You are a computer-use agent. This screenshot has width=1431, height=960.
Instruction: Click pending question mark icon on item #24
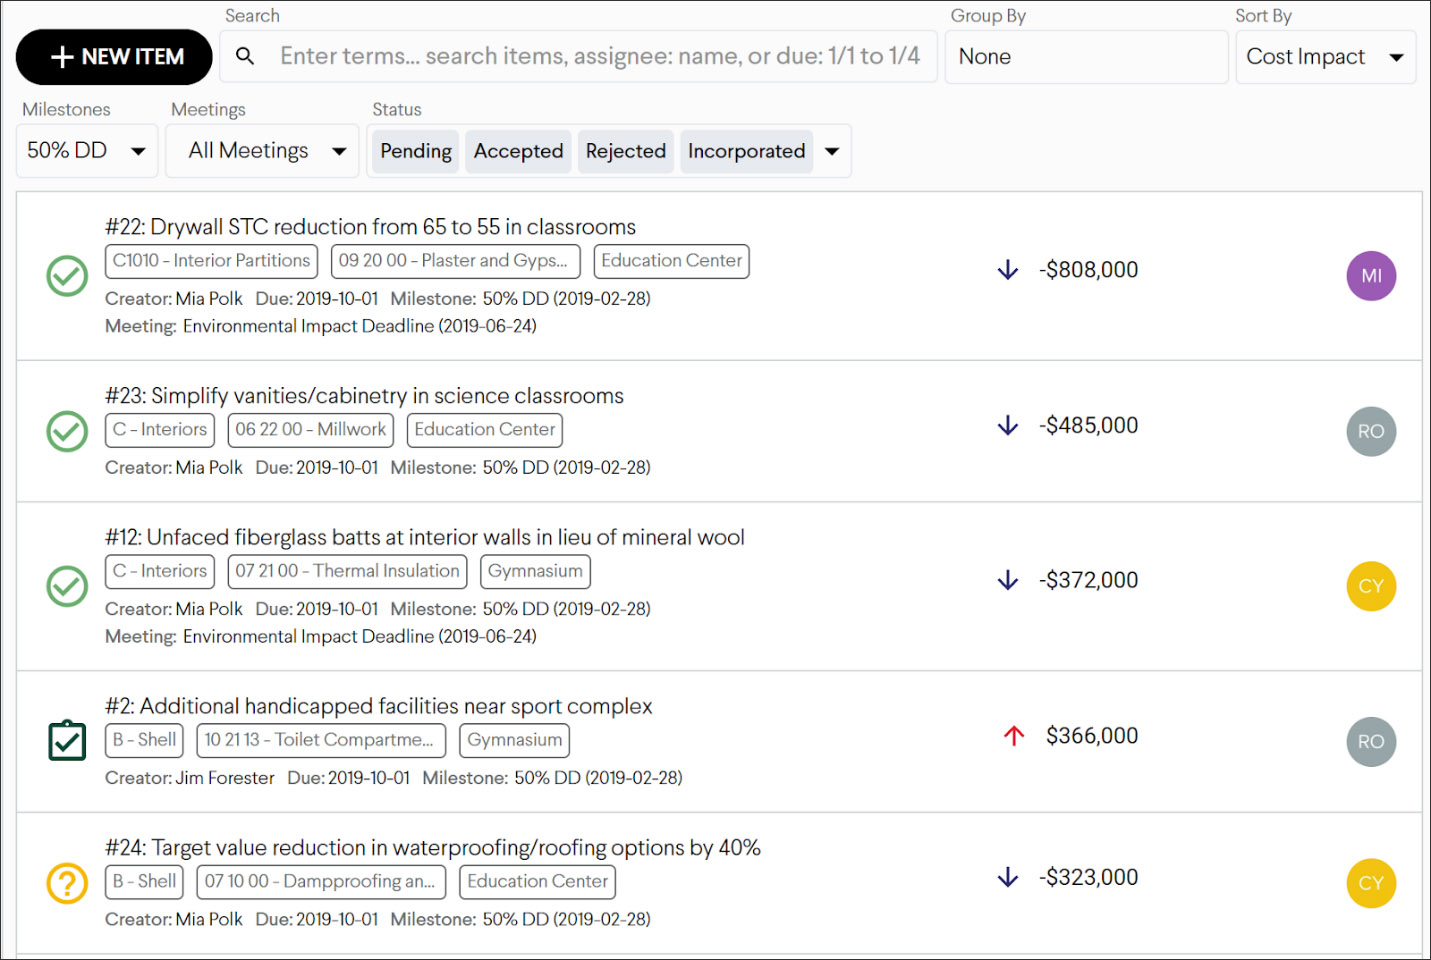[67, 883]
